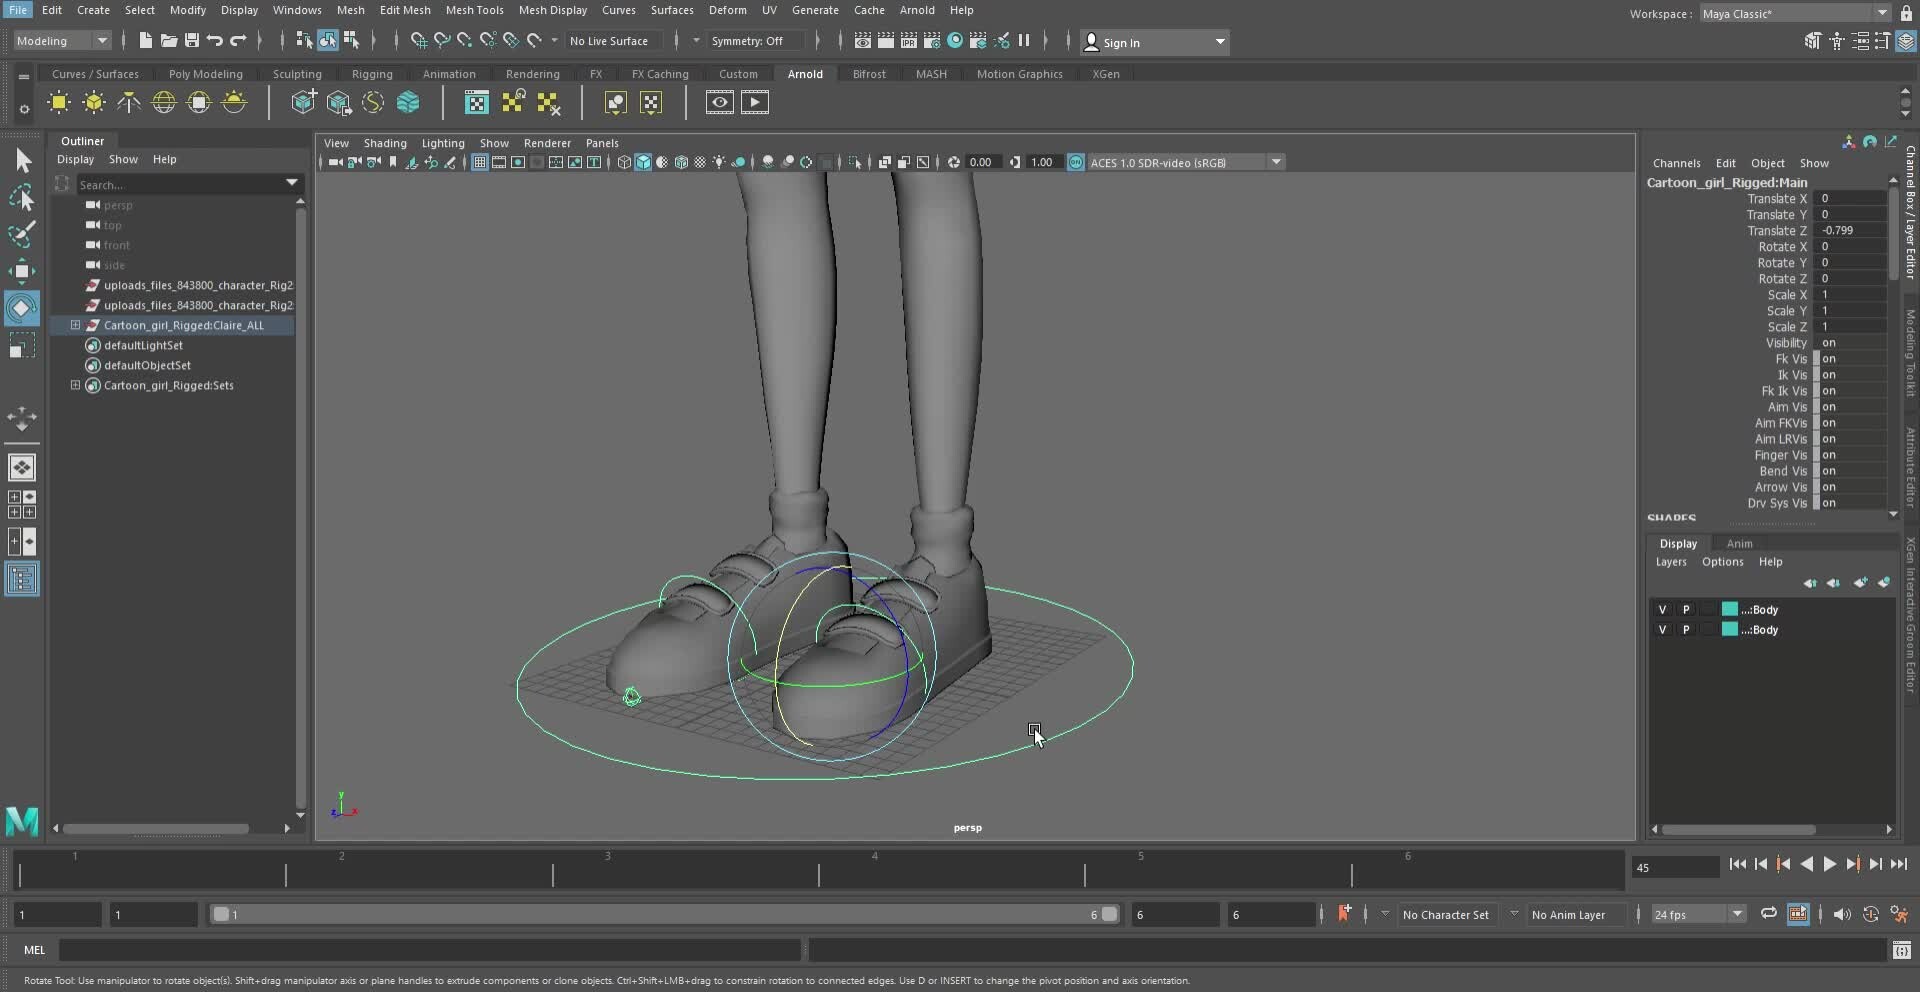
Task: Switch to the Bifrost shelf tab
Action: point(868,74)
